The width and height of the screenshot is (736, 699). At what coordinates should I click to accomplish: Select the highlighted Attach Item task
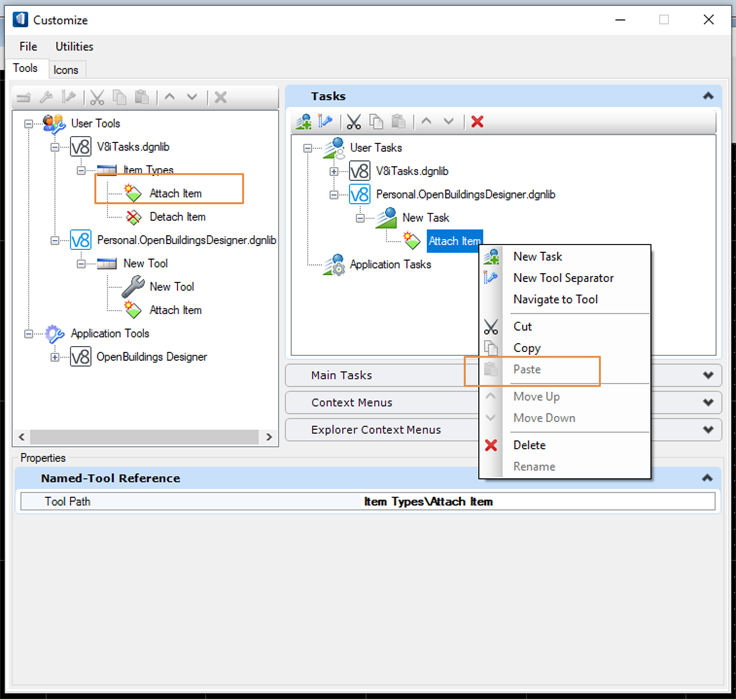point(454,241)
